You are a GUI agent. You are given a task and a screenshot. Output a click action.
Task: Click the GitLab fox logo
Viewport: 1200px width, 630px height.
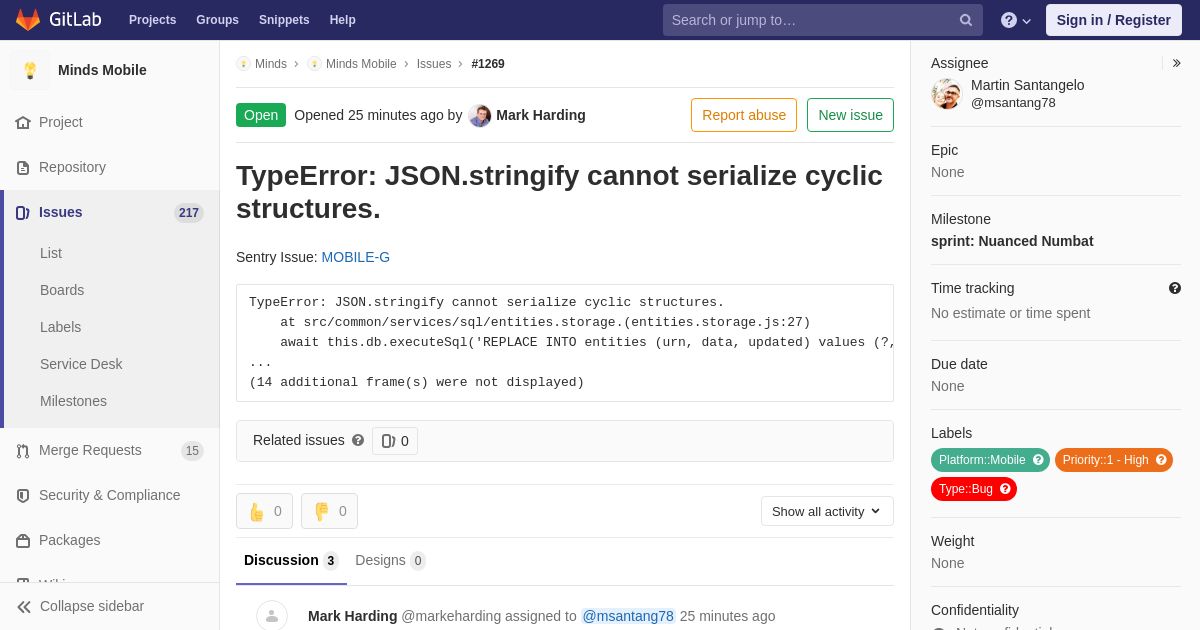coord(28,20)
